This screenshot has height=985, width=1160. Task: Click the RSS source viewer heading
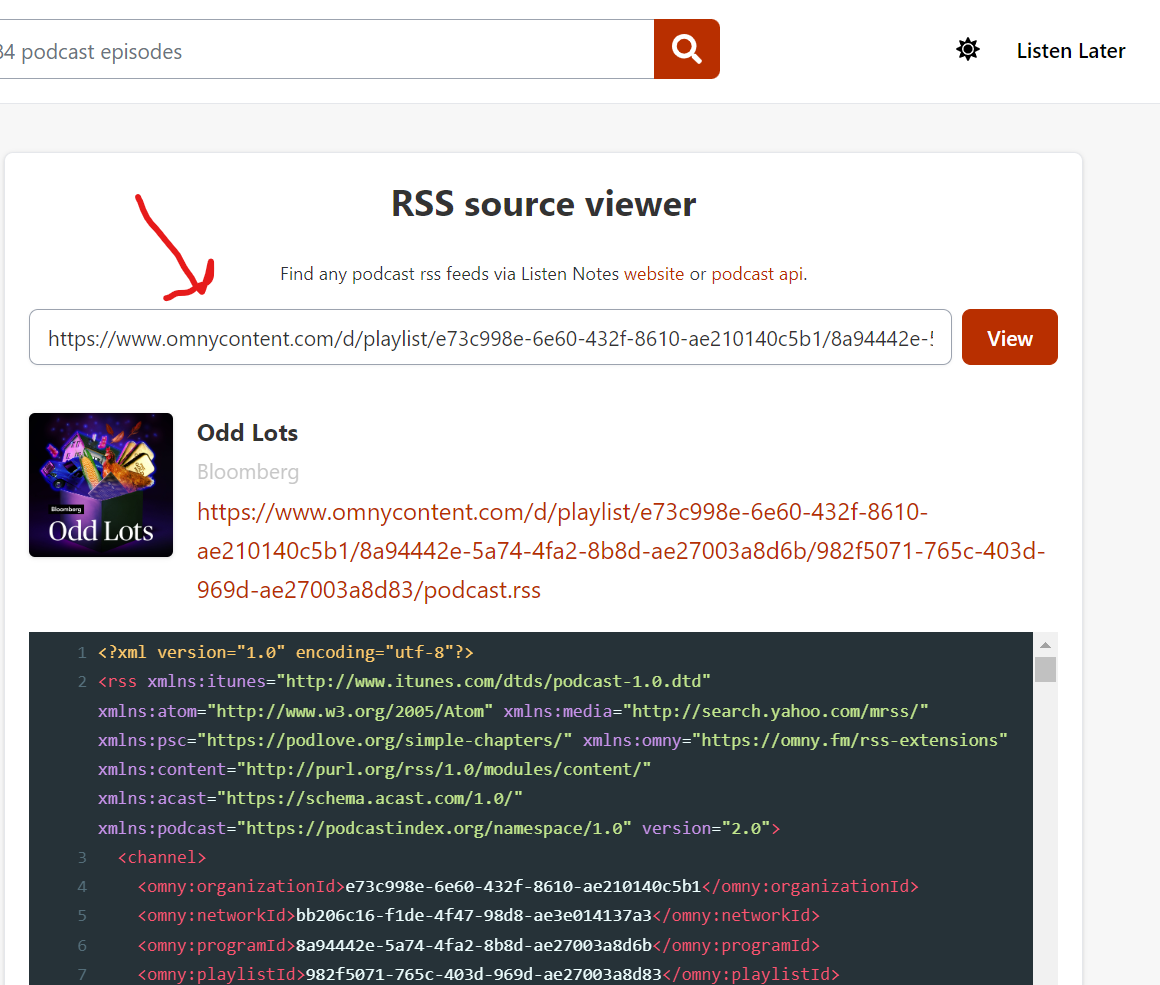(x=544, y=204)
